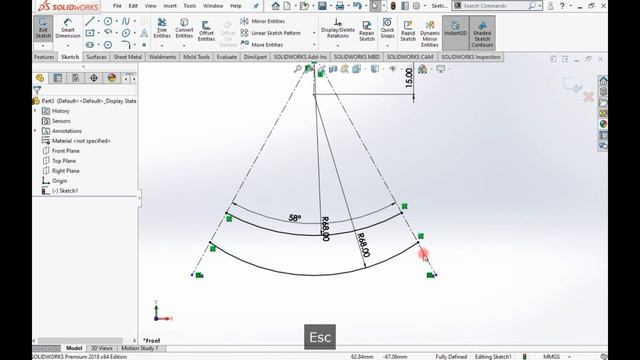Select the Sketch Fillet tool
Image resolution: width=640 pixels, height=360 pixels.
pyautogui.click(x=126, y=44)
